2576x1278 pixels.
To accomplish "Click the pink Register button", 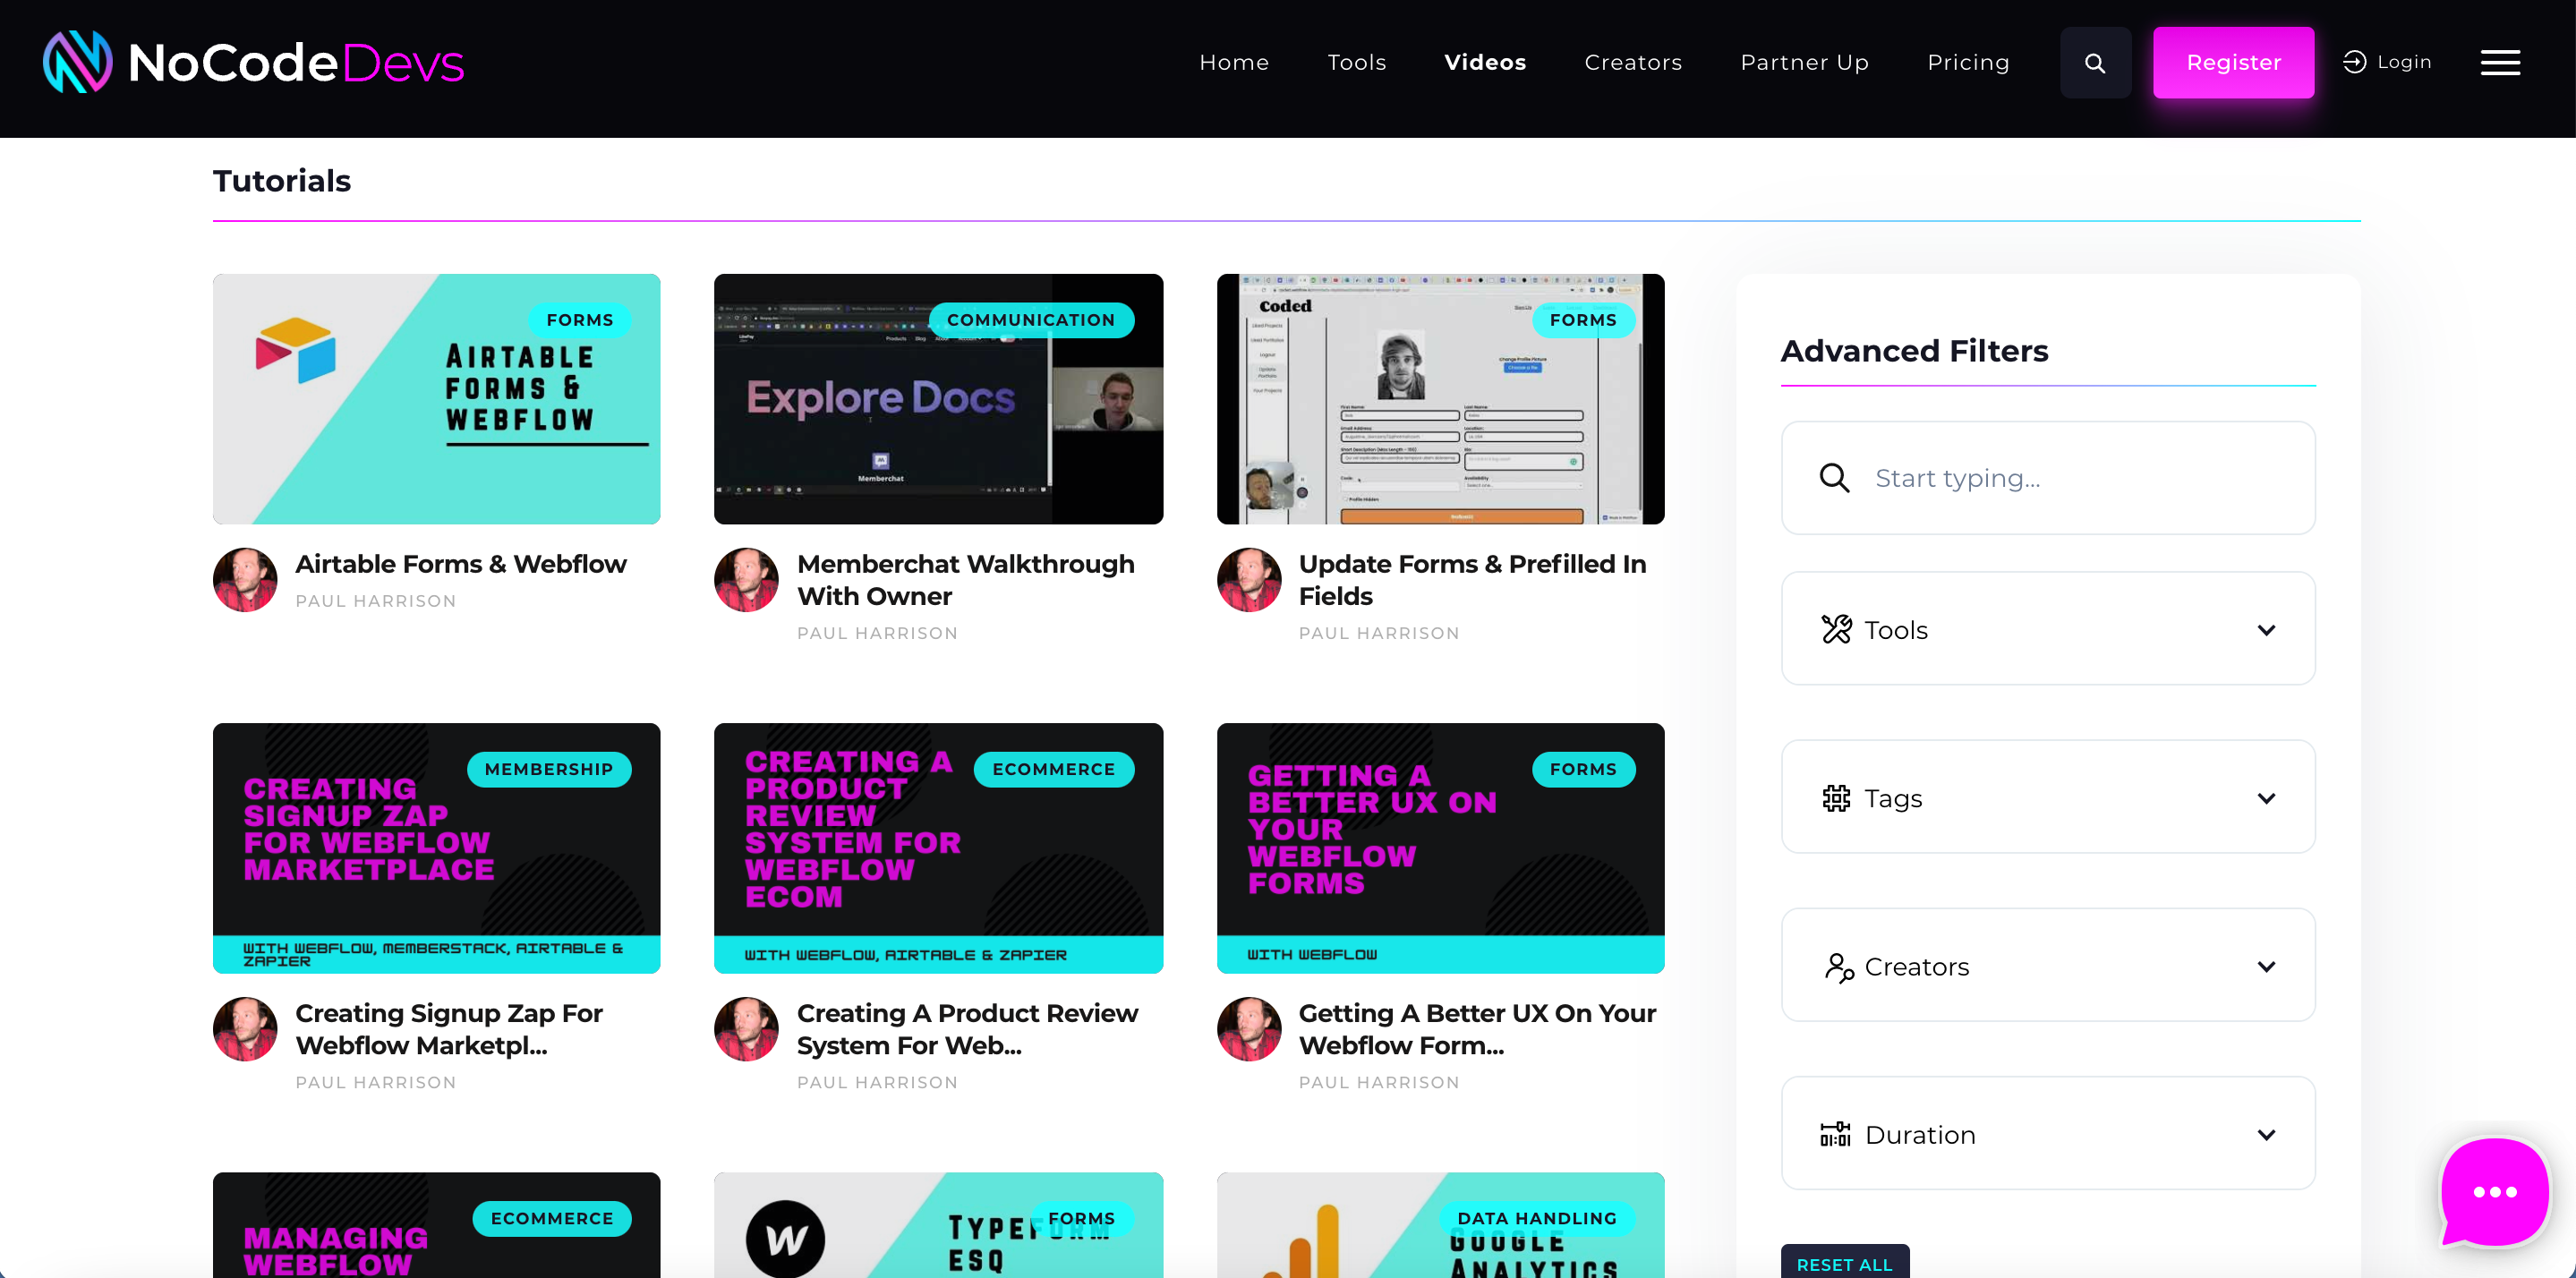I will (2233, 62).
